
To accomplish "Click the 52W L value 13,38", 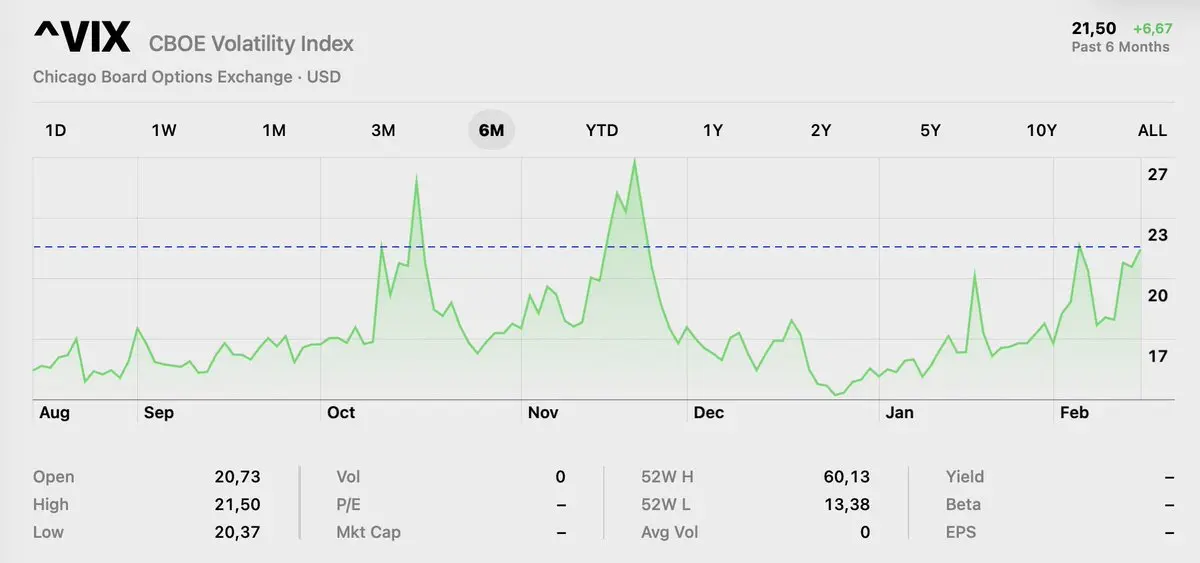I will point(846,505).
